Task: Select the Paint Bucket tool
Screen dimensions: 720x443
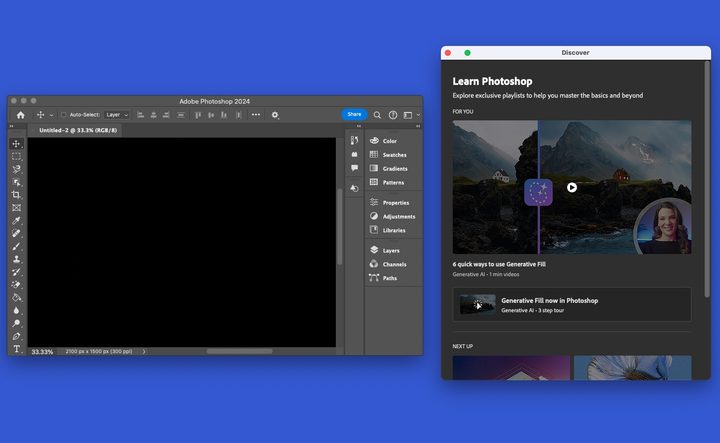Action: pos(16,297)
